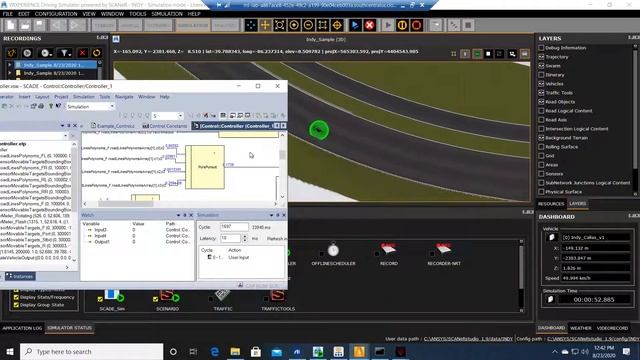Open the Simulation panel options dropdown arrow
640x360 pixels.
tap(271, 215)
